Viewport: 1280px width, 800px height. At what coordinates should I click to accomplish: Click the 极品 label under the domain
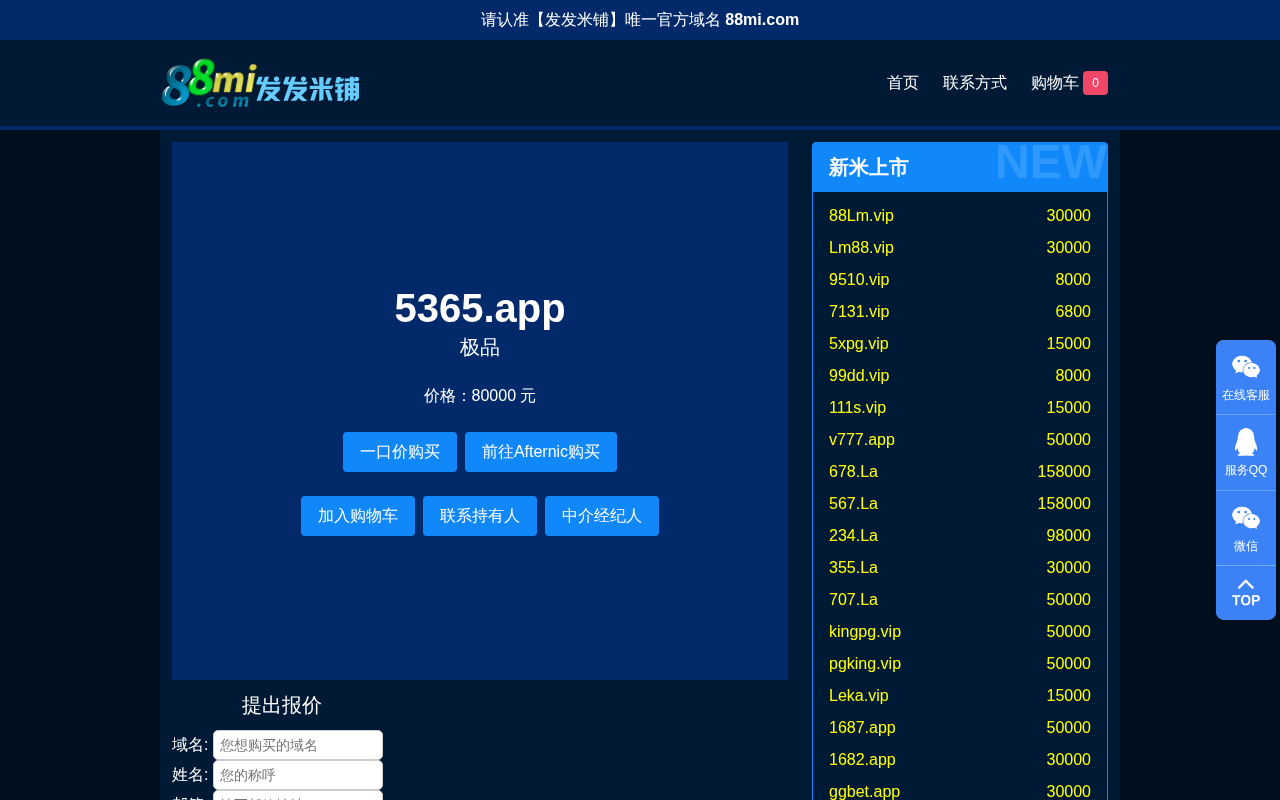(x=480, y=347)
